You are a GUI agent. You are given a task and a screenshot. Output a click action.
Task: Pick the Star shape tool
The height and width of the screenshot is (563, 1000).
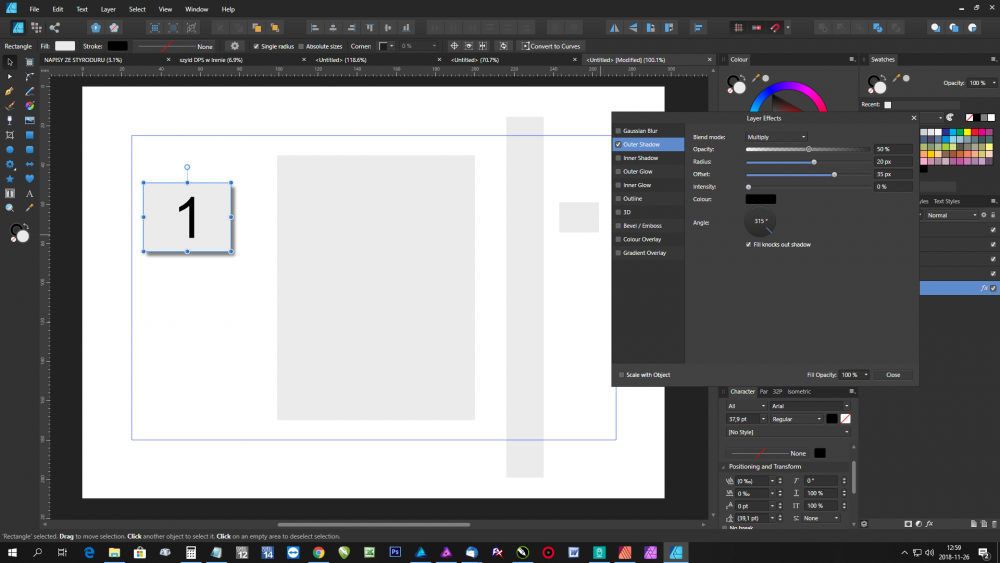[10, 179]
